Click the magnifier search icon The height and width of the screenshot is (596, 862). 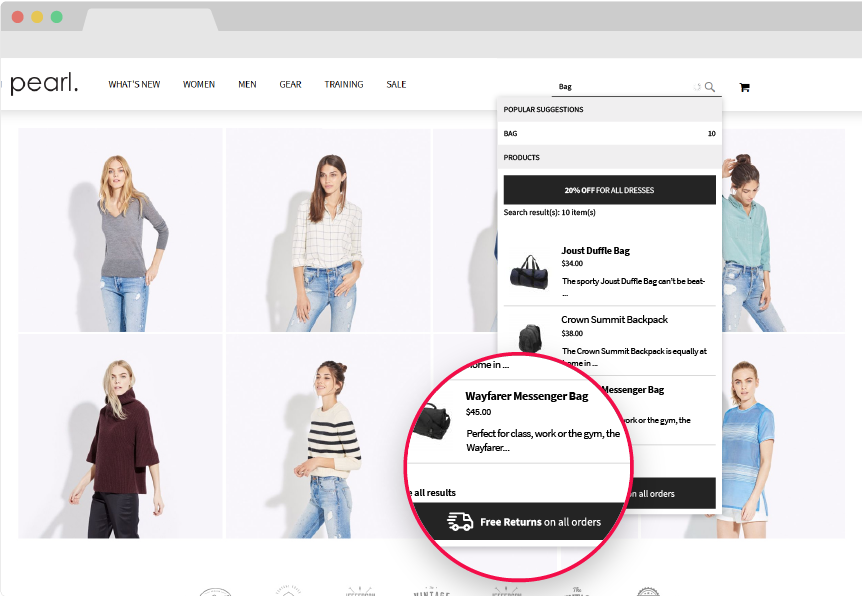710,87
